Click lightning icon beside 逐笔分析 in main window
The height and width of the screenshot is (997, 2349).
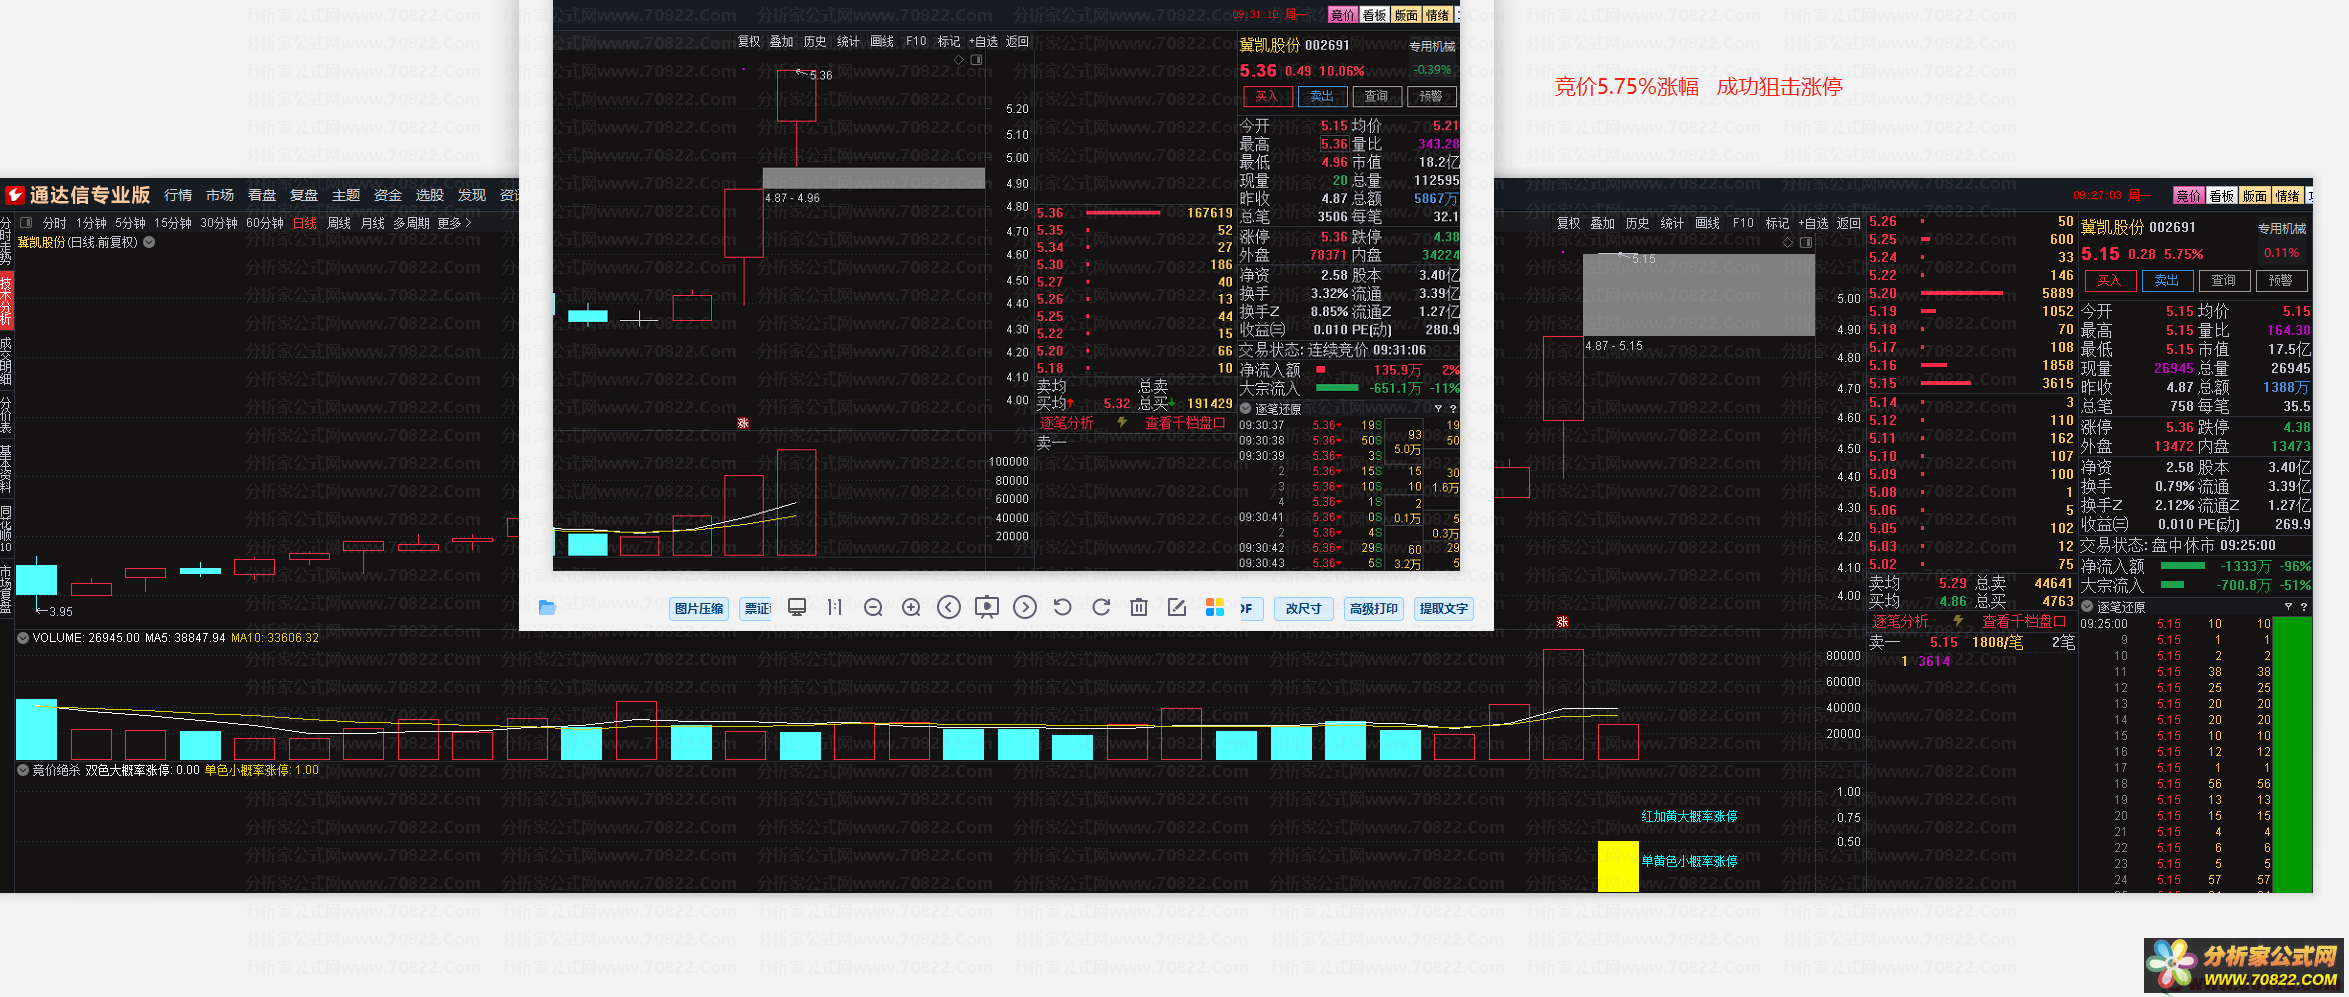pos(1958,621)
